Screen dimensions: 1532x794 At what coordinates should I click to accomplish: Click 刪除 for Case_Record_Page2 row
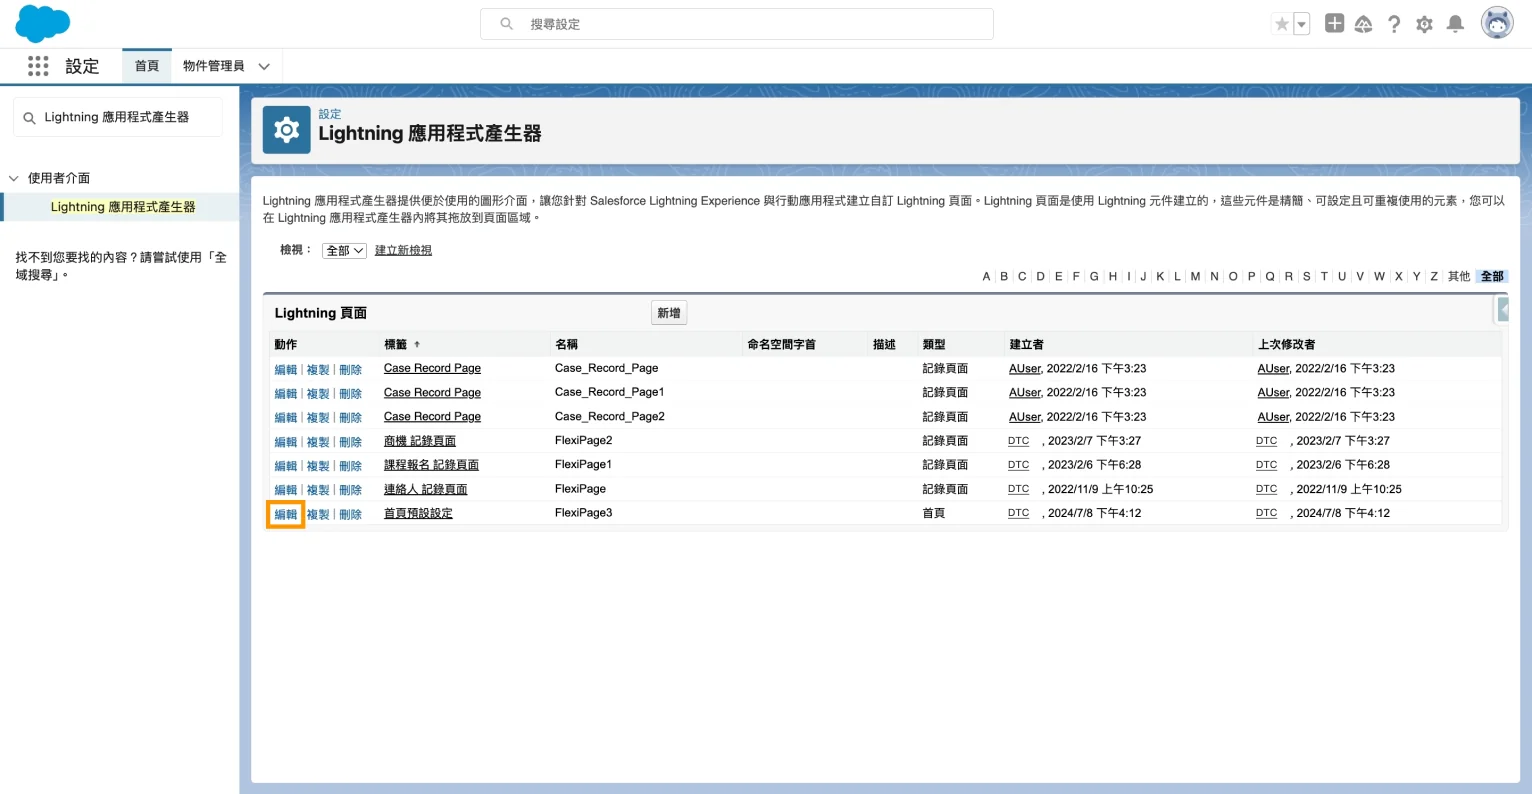tap(350, 418)
